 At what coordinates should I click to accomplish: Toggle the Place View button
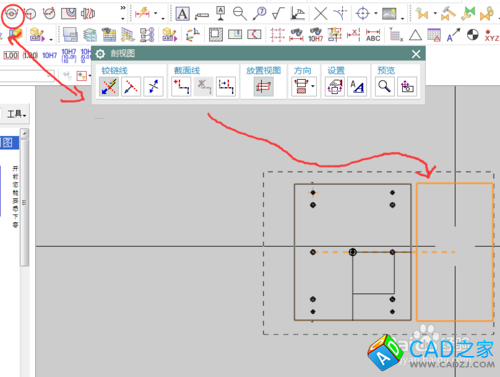pos(263,87)
